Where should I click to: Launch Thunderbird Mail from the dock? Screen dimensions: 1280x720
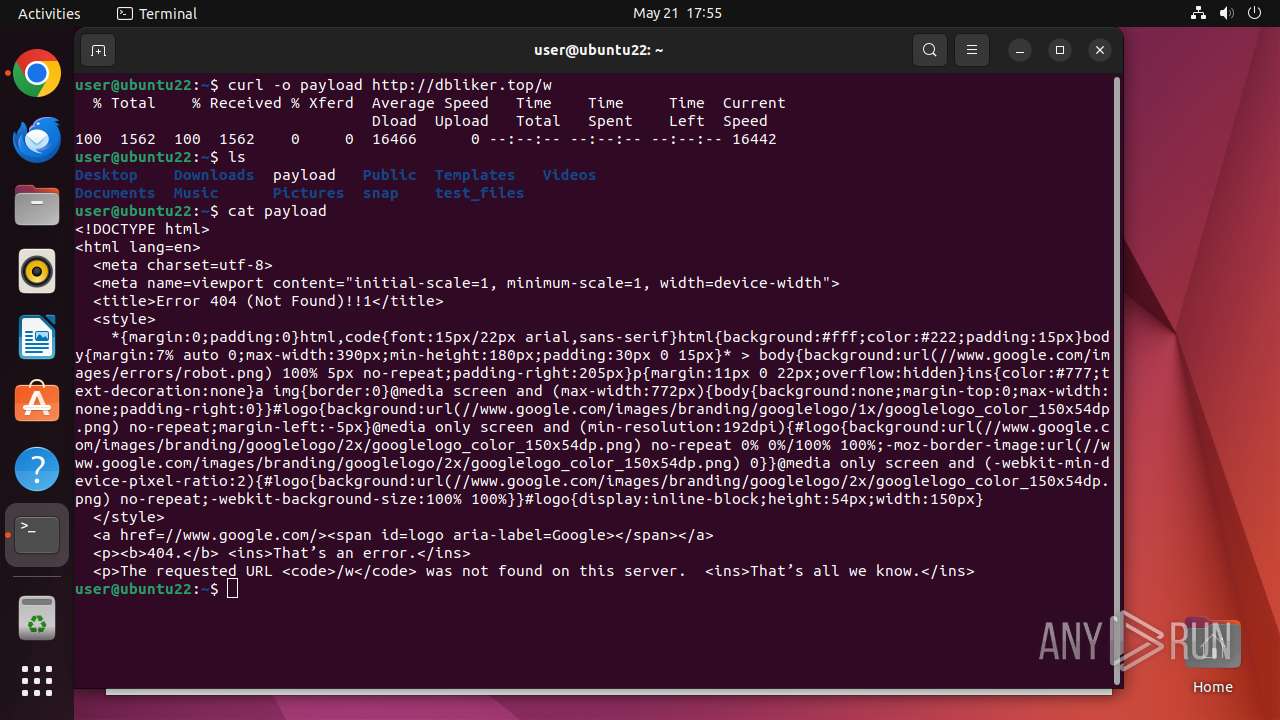pos(37,139)
